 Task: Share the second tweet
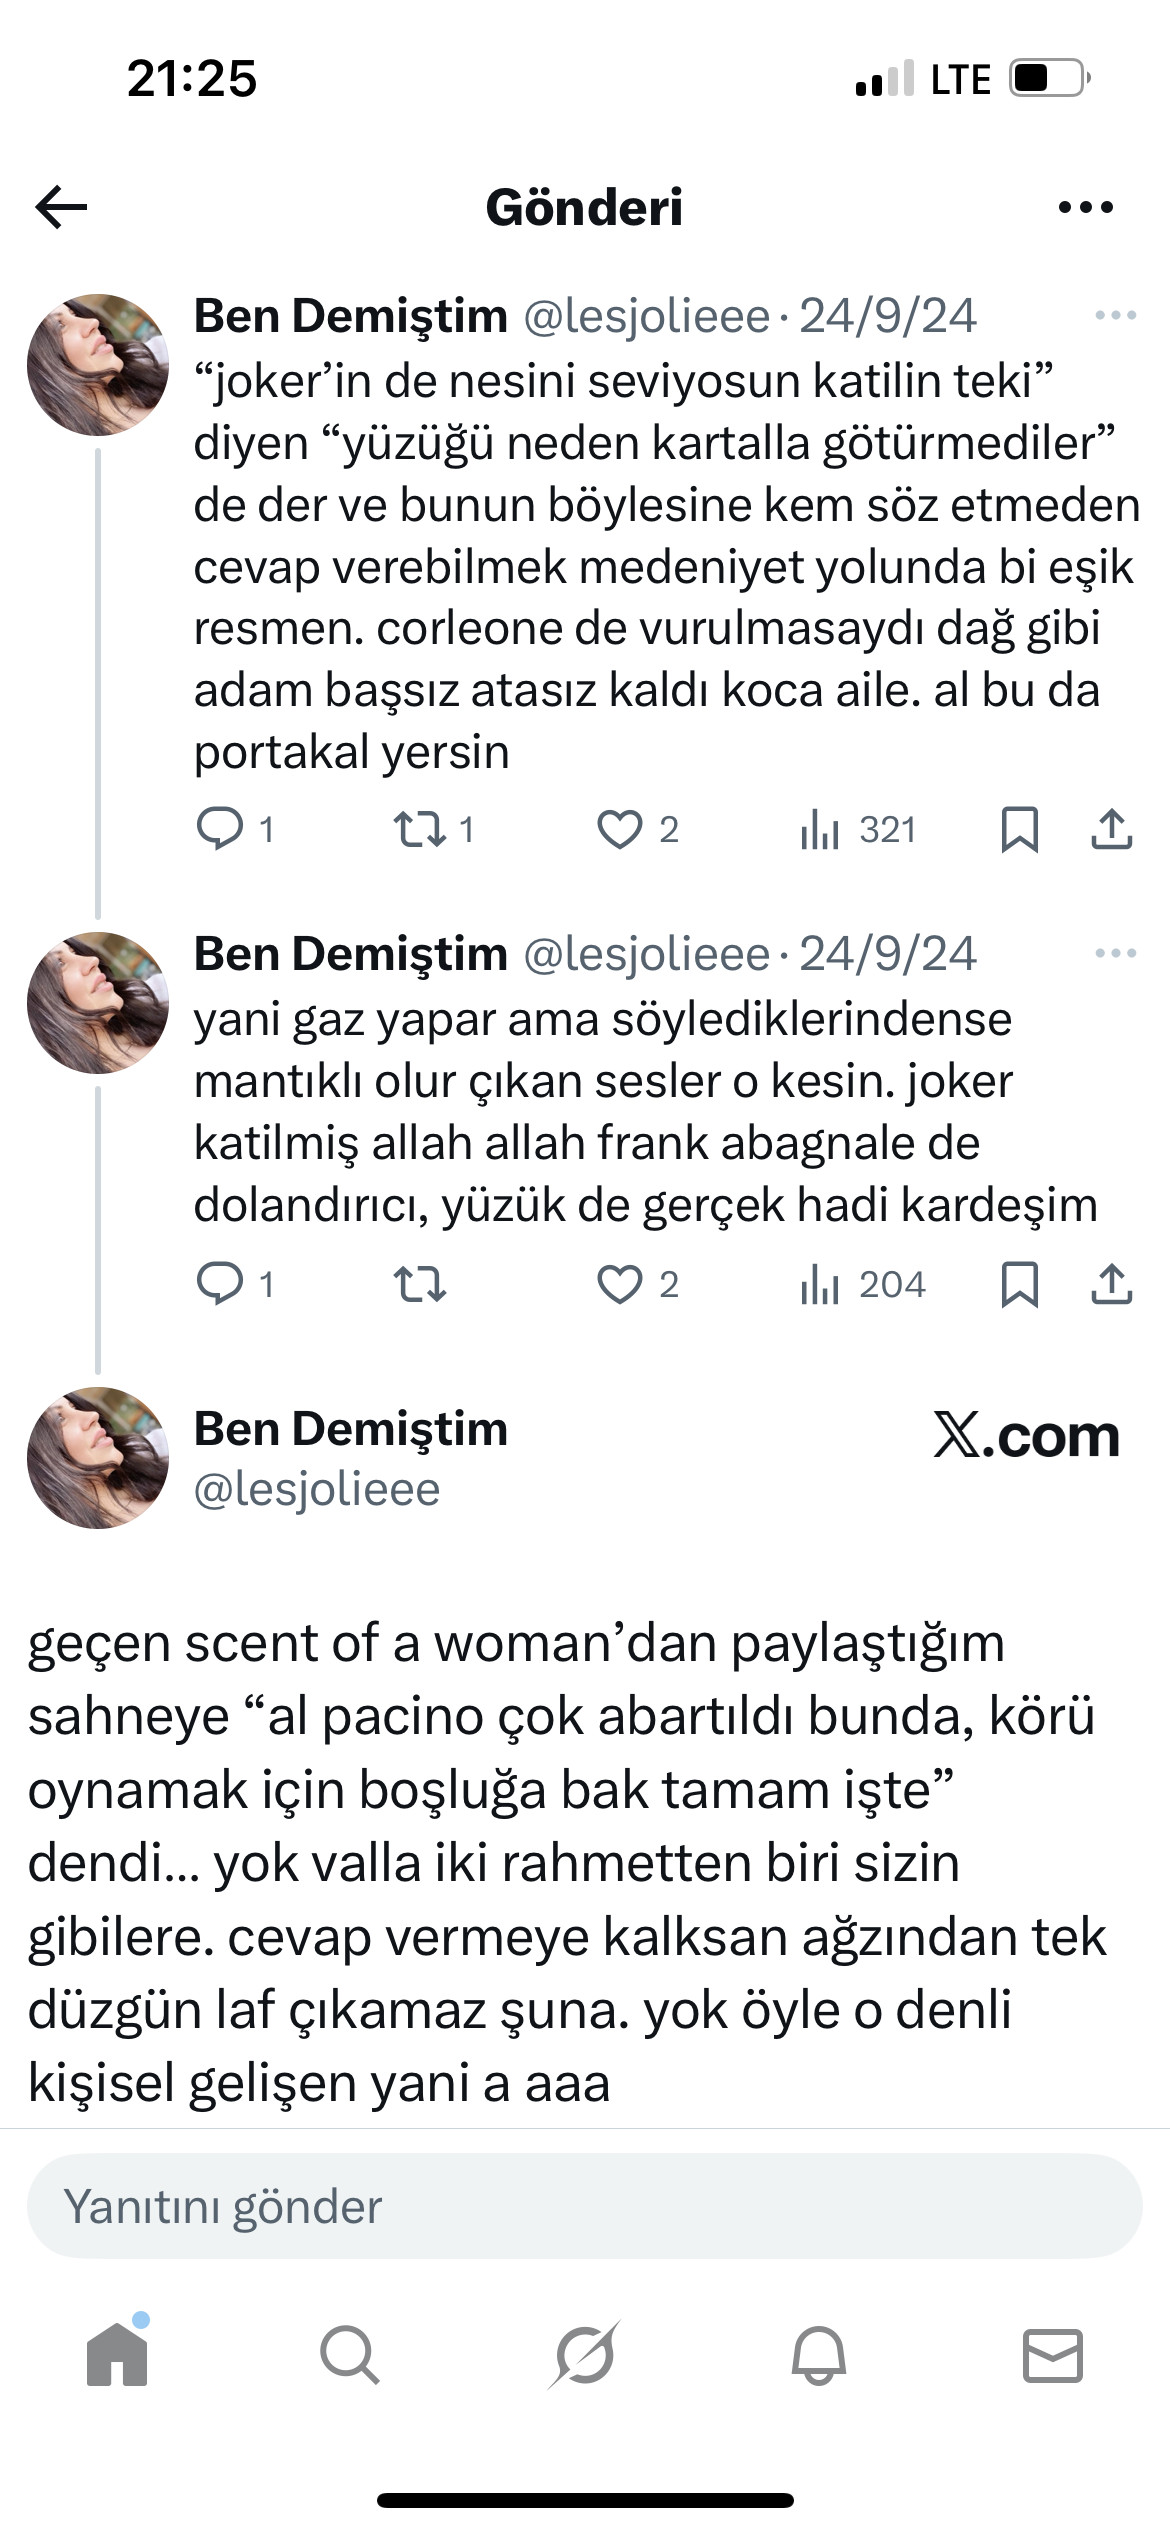click(x=1111, y=1284)
